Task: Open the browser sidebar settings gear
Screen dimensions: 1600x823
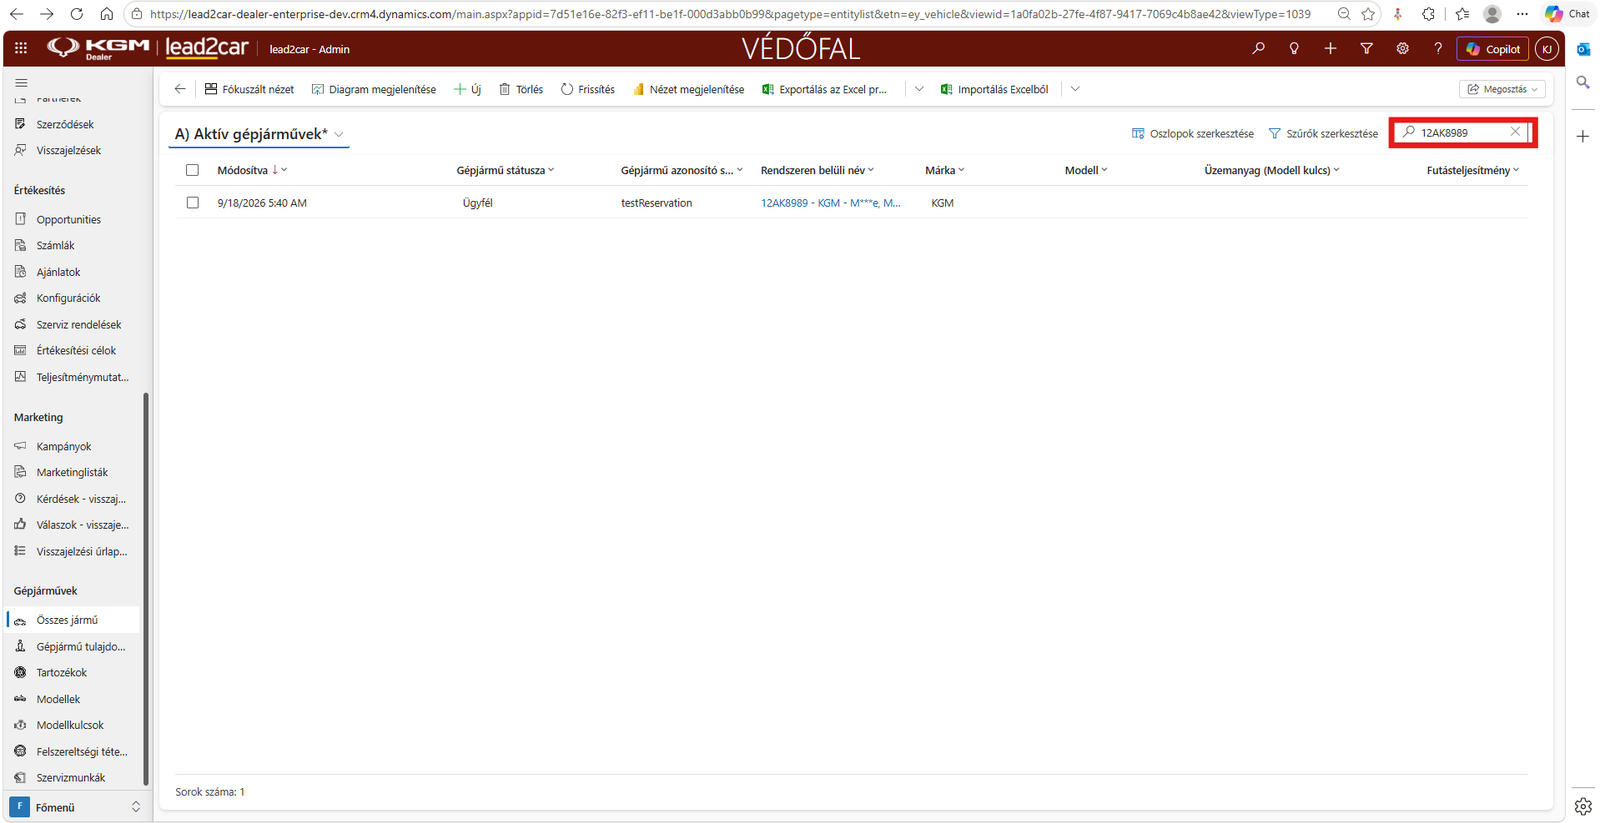Action: point(1583,806)
